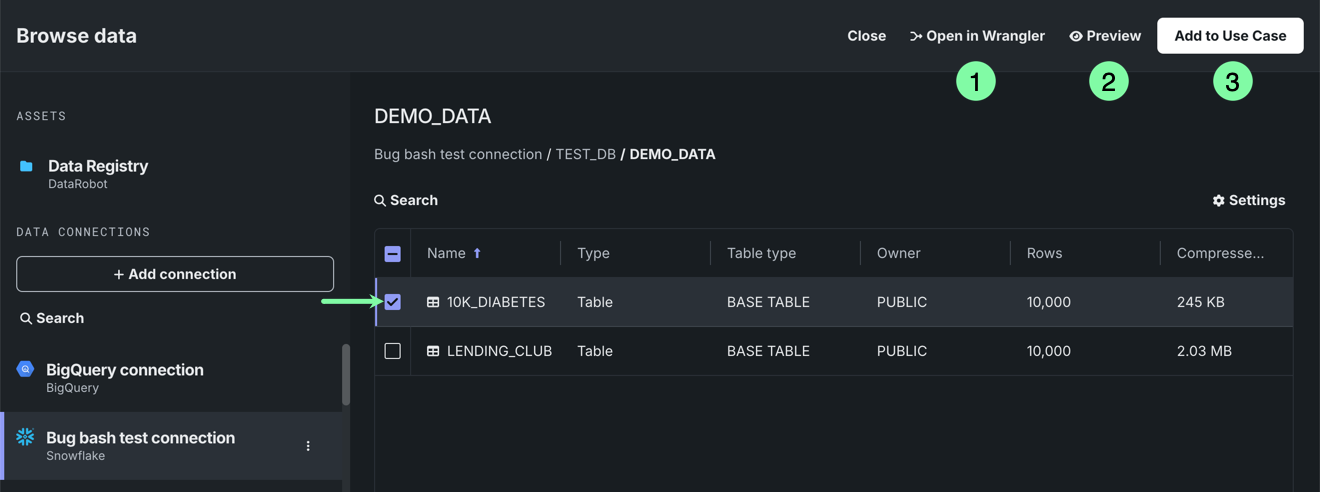
Task: Click the Snowflake connection snowflake icon
Action: tap(25, 437)
